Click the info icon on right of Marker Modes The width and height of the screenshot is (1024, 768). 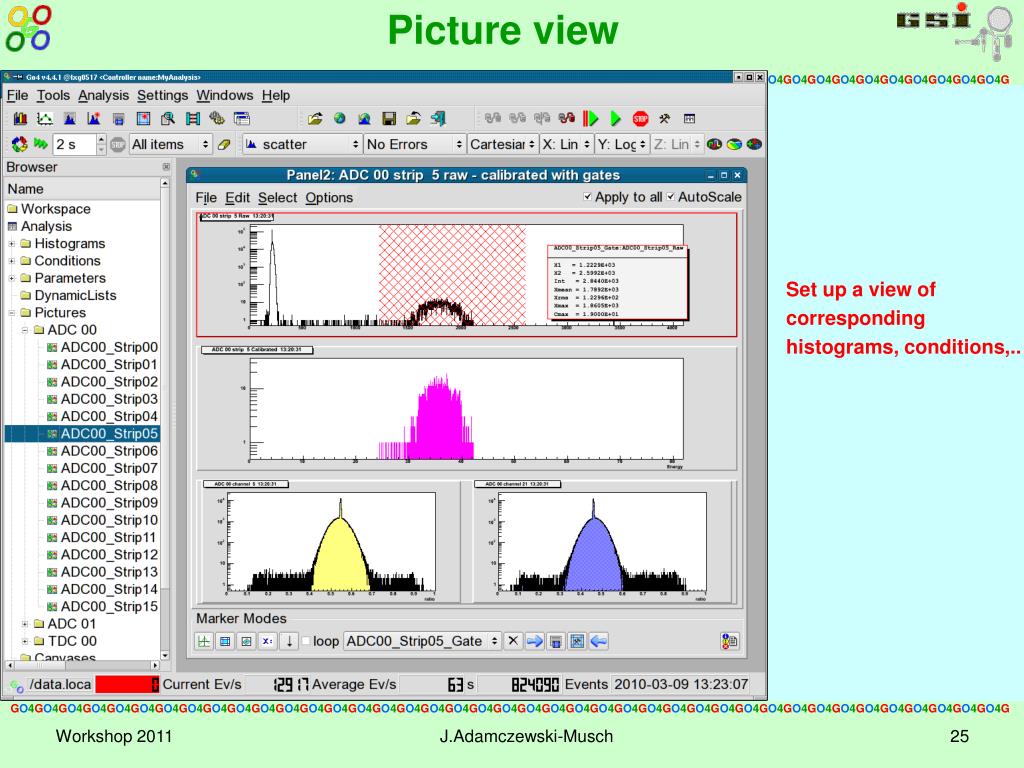click(729, 641)
